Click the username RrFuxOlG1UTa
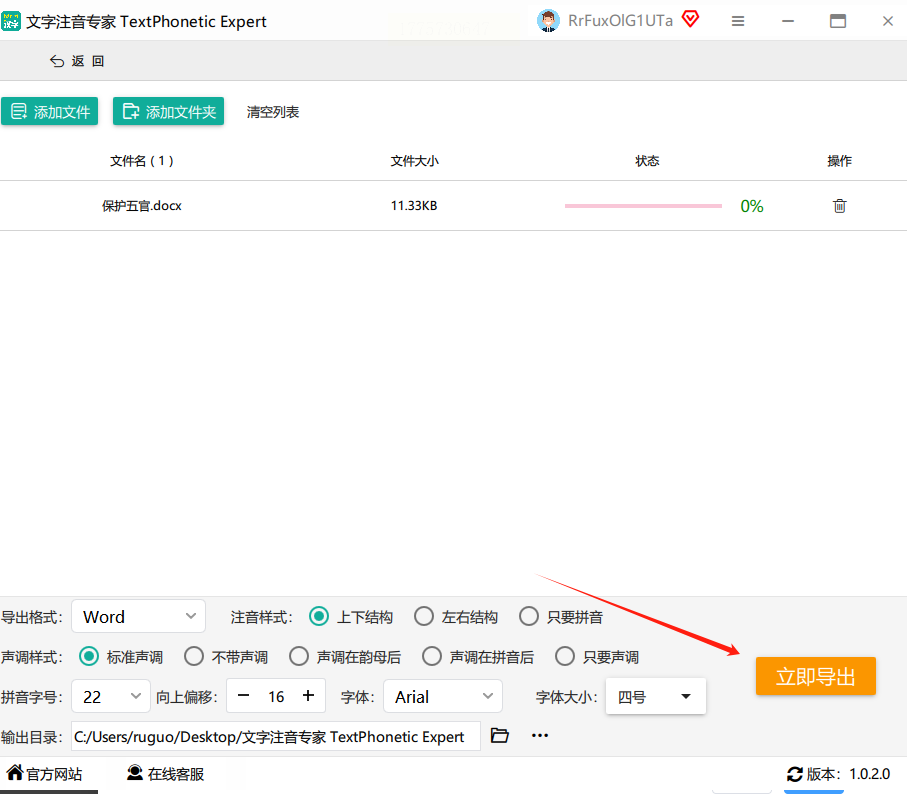The width and height of the screenshot is (907, 794). pos(620,21)
